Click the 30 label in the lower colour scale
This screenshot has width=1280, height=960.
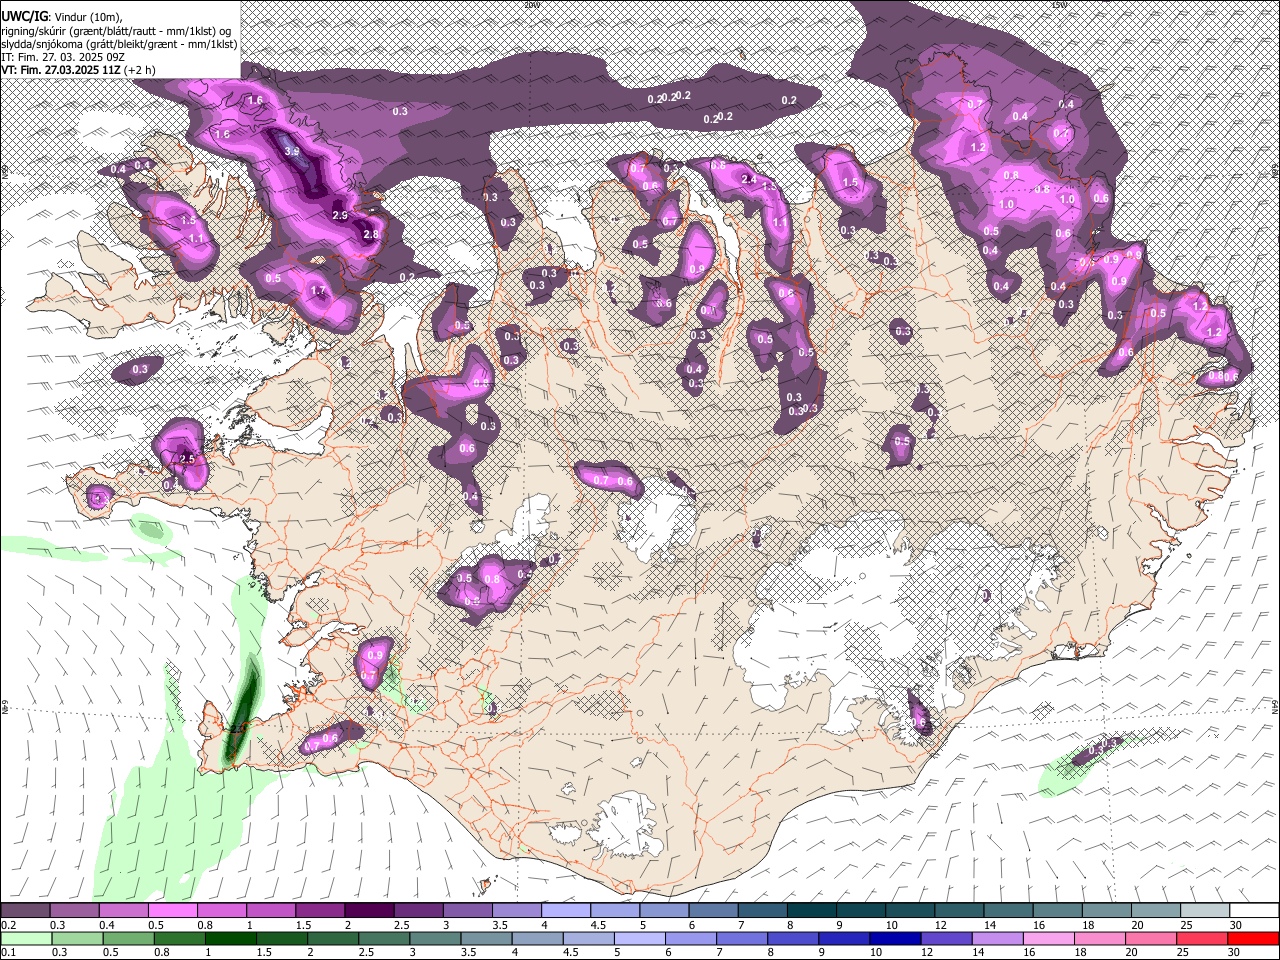coord(1236,954)
